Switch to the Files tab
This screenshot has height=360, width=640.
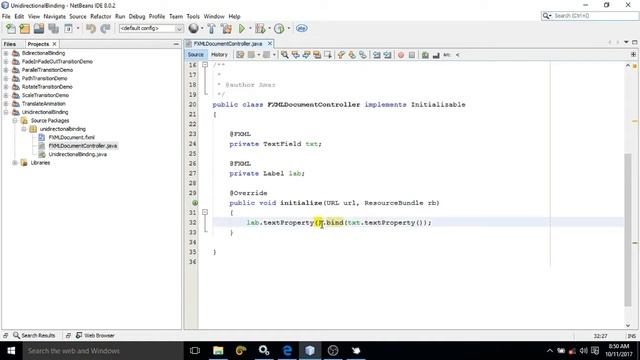(10, 44)
